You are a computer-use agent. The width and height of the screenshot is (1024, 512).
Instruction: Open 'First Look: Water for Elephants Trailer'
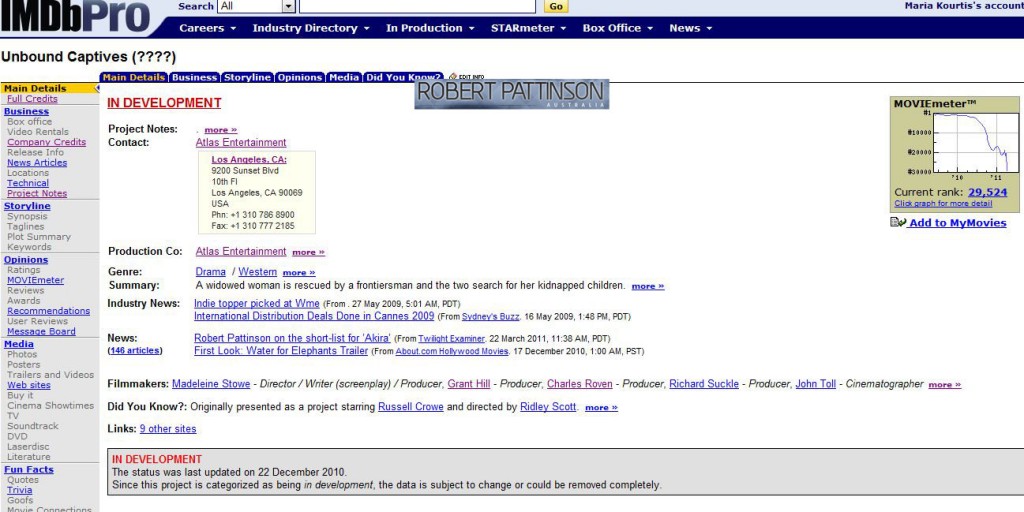(x=281, y=351)
